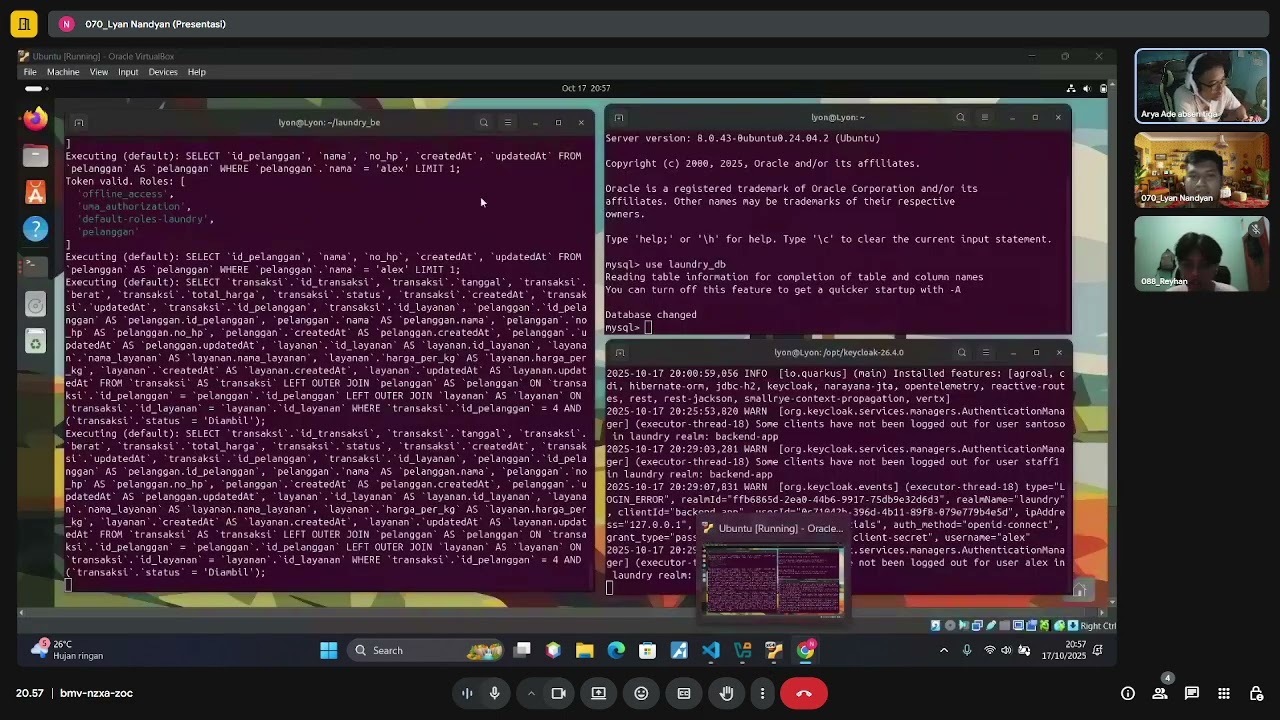Open more options three-dot menu in Meet
Screen dimensions: 1280x720
tap(762, 693)
